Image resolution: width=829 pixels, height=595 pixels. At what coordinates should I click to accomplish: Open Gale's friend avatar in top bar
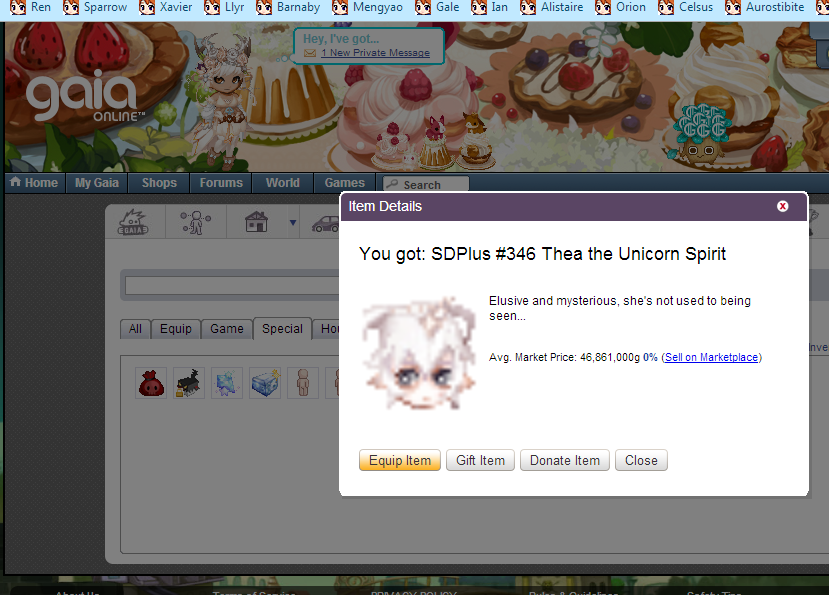pyautogui.click(x=423, y=7)
